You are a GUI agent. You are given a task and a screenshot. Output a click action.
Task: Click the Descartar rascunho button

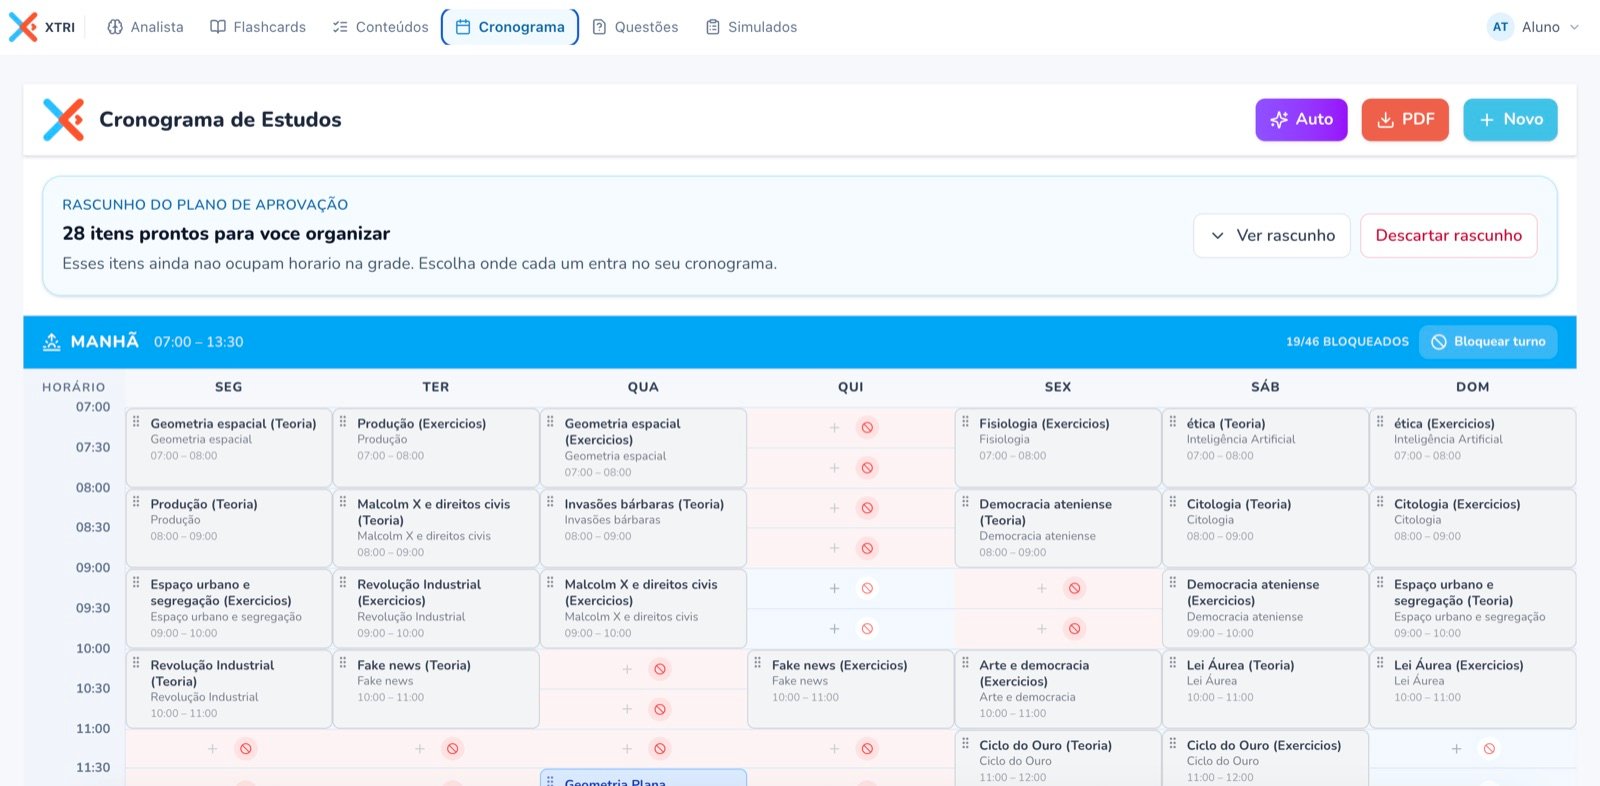1448,236
